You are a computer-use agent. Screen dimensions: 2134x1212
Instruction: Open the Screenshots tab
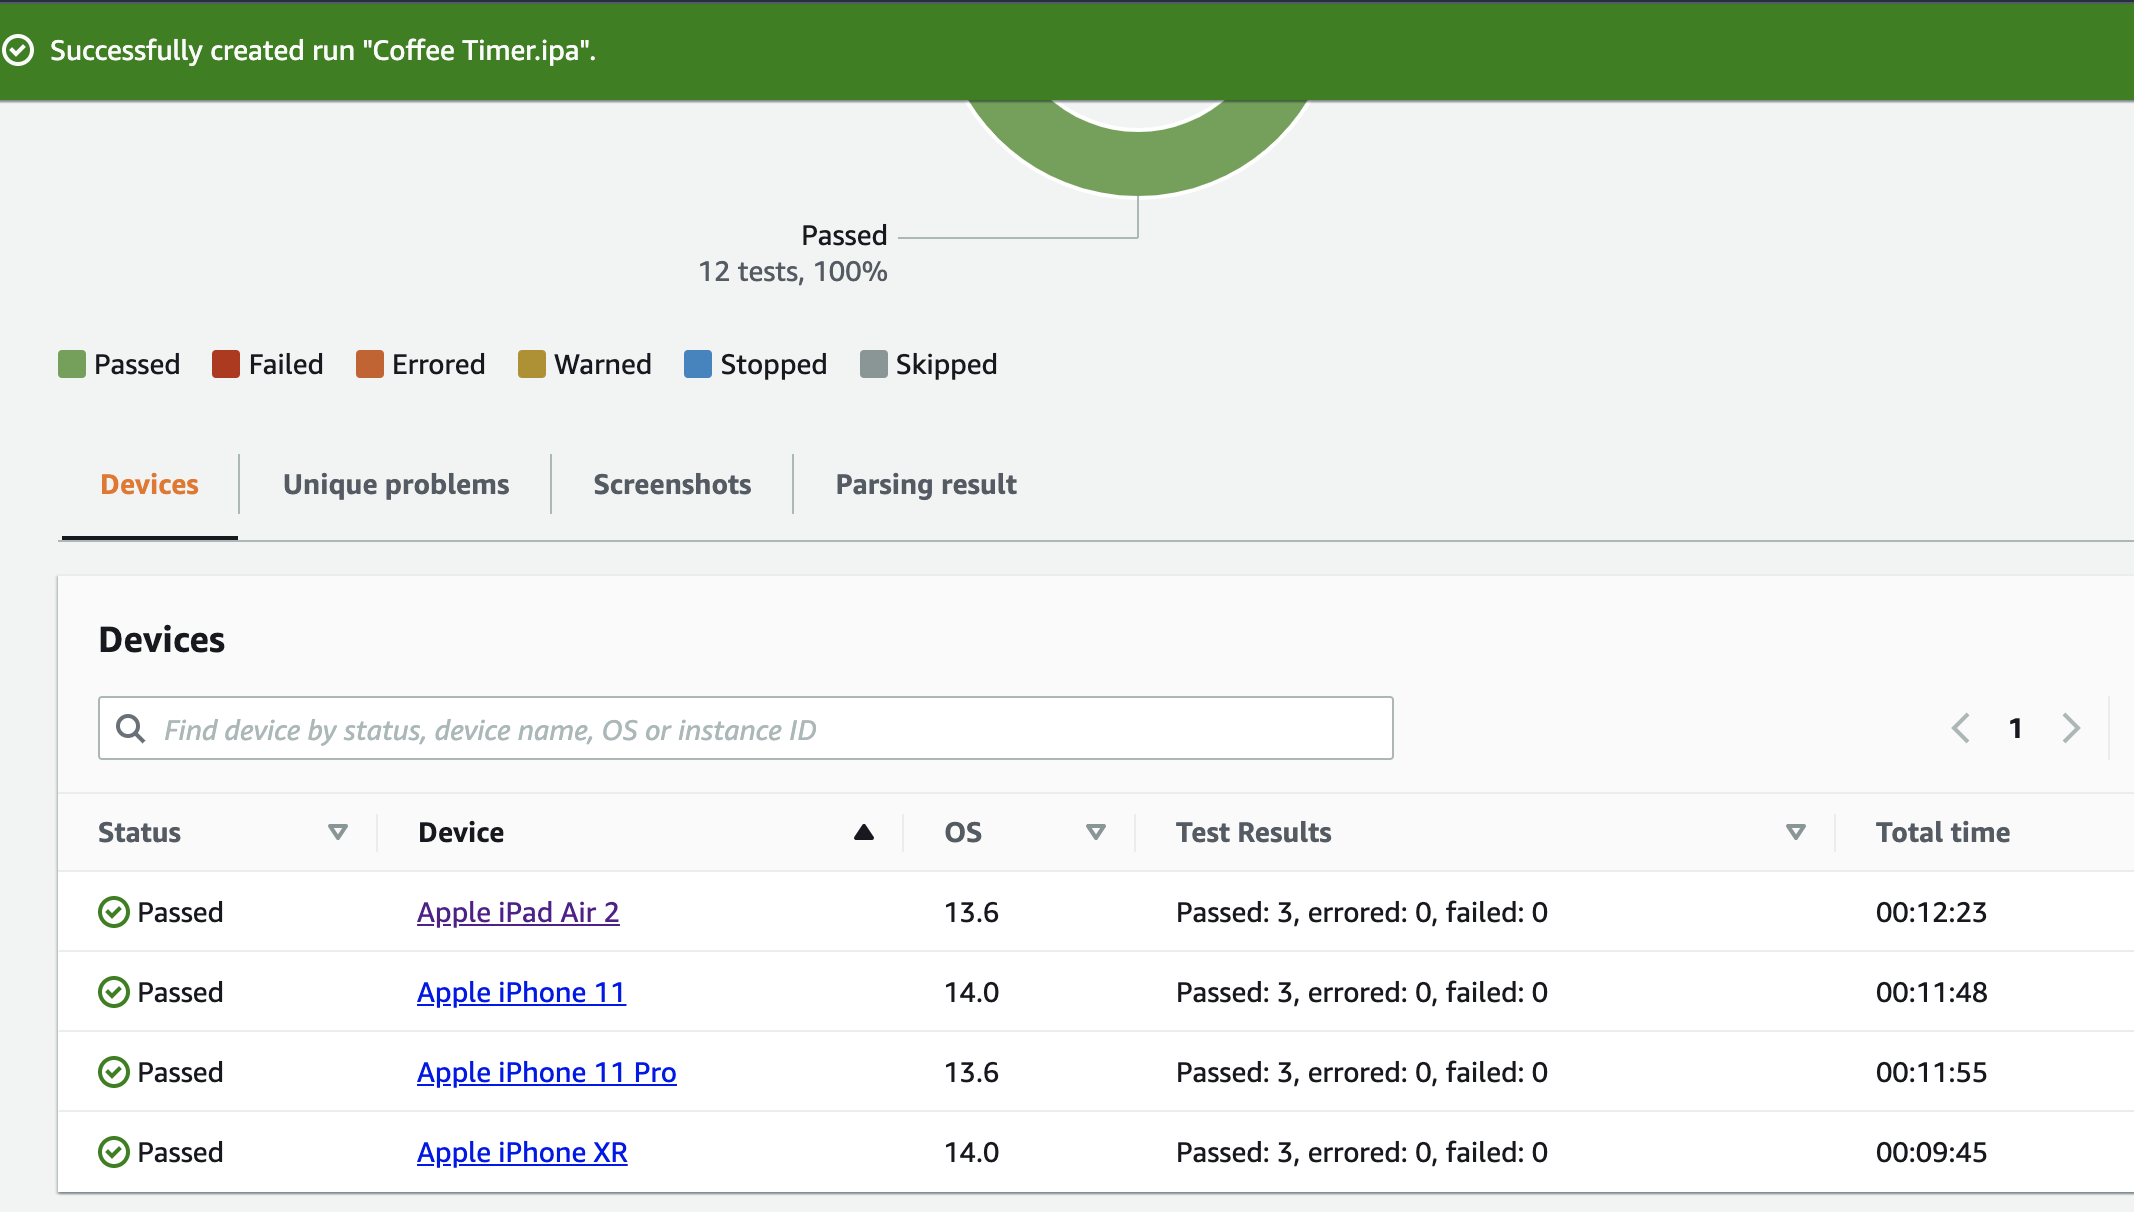click(672, 484)
